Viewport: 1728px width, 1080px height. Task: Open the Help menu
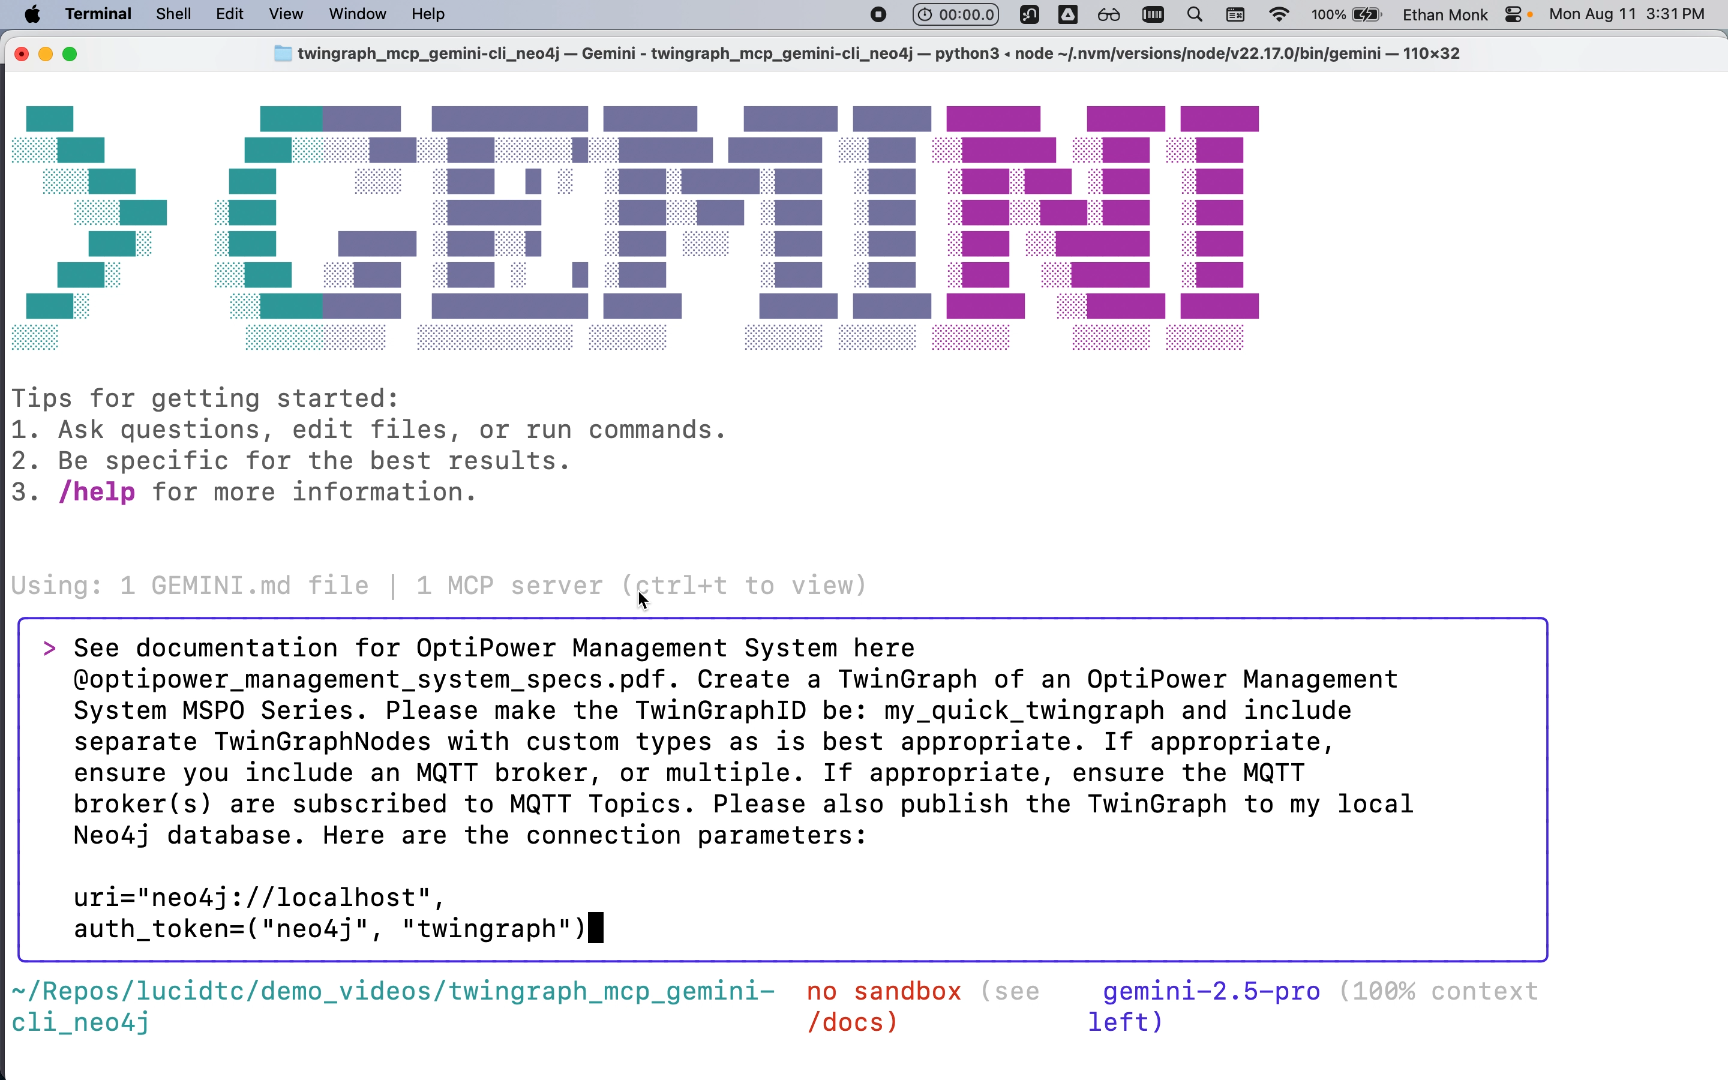coord(428,14)
